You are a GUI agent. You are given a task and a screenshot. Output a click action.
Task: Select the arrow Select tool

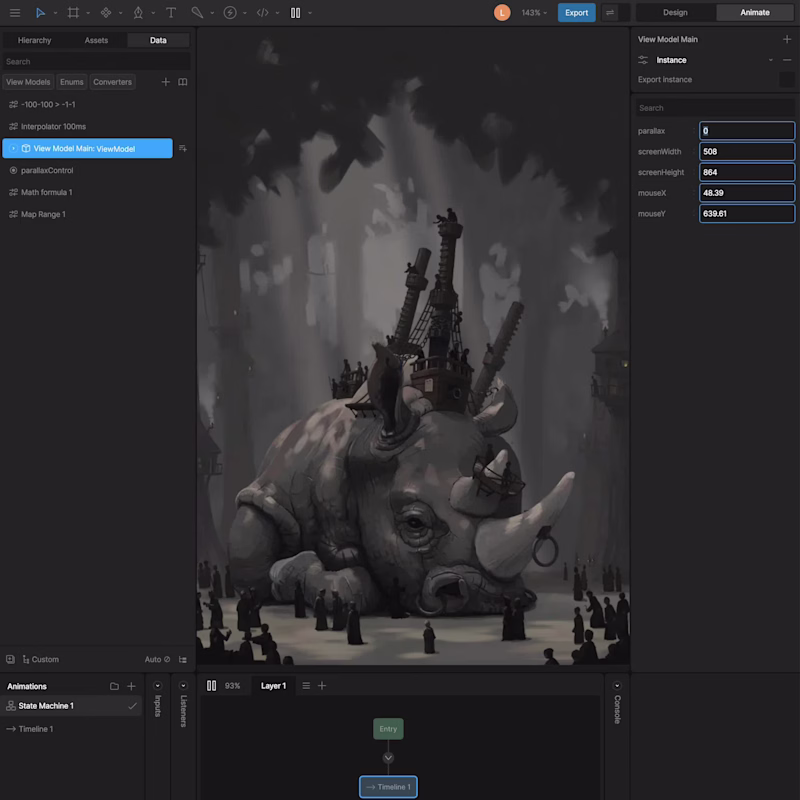[40, 13]
